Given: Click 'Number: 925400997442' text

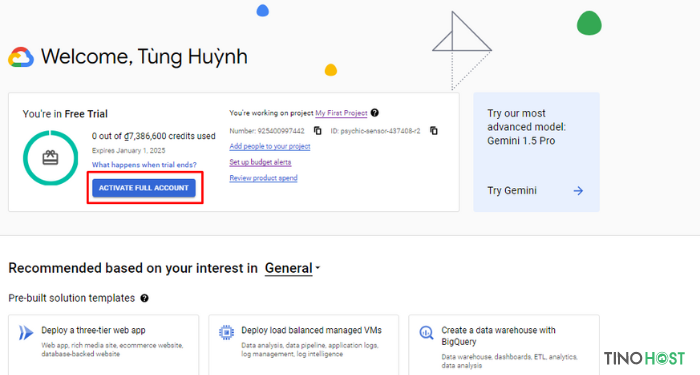Looking at the screenshot, I should click(267, 131).
